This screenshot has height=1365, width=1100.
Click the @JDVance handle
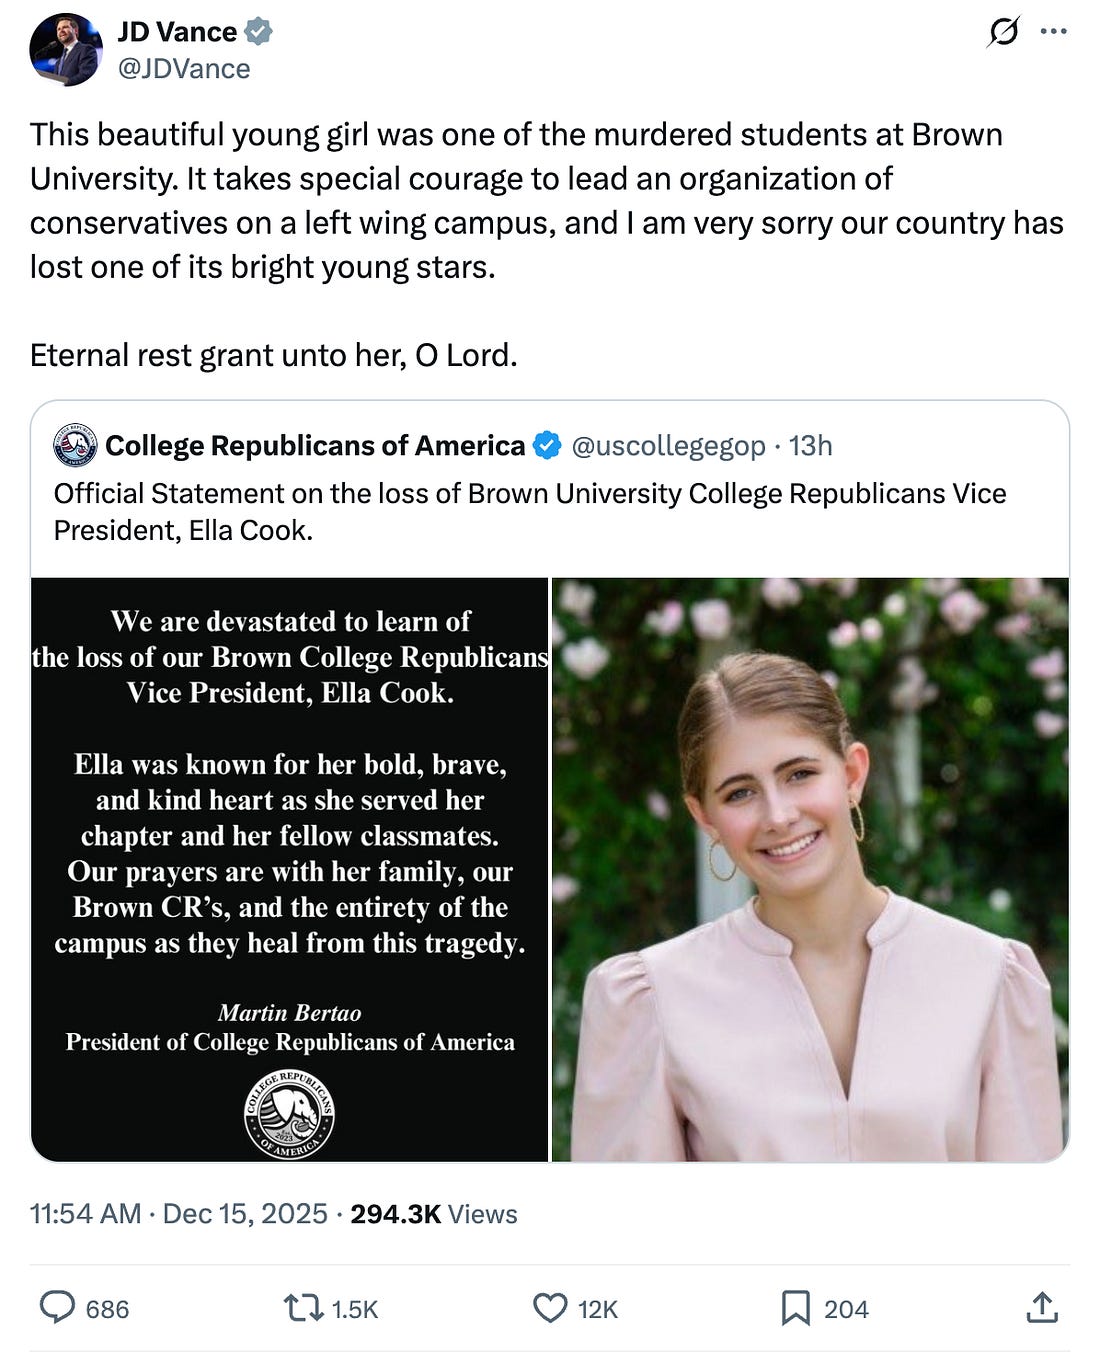184,69
